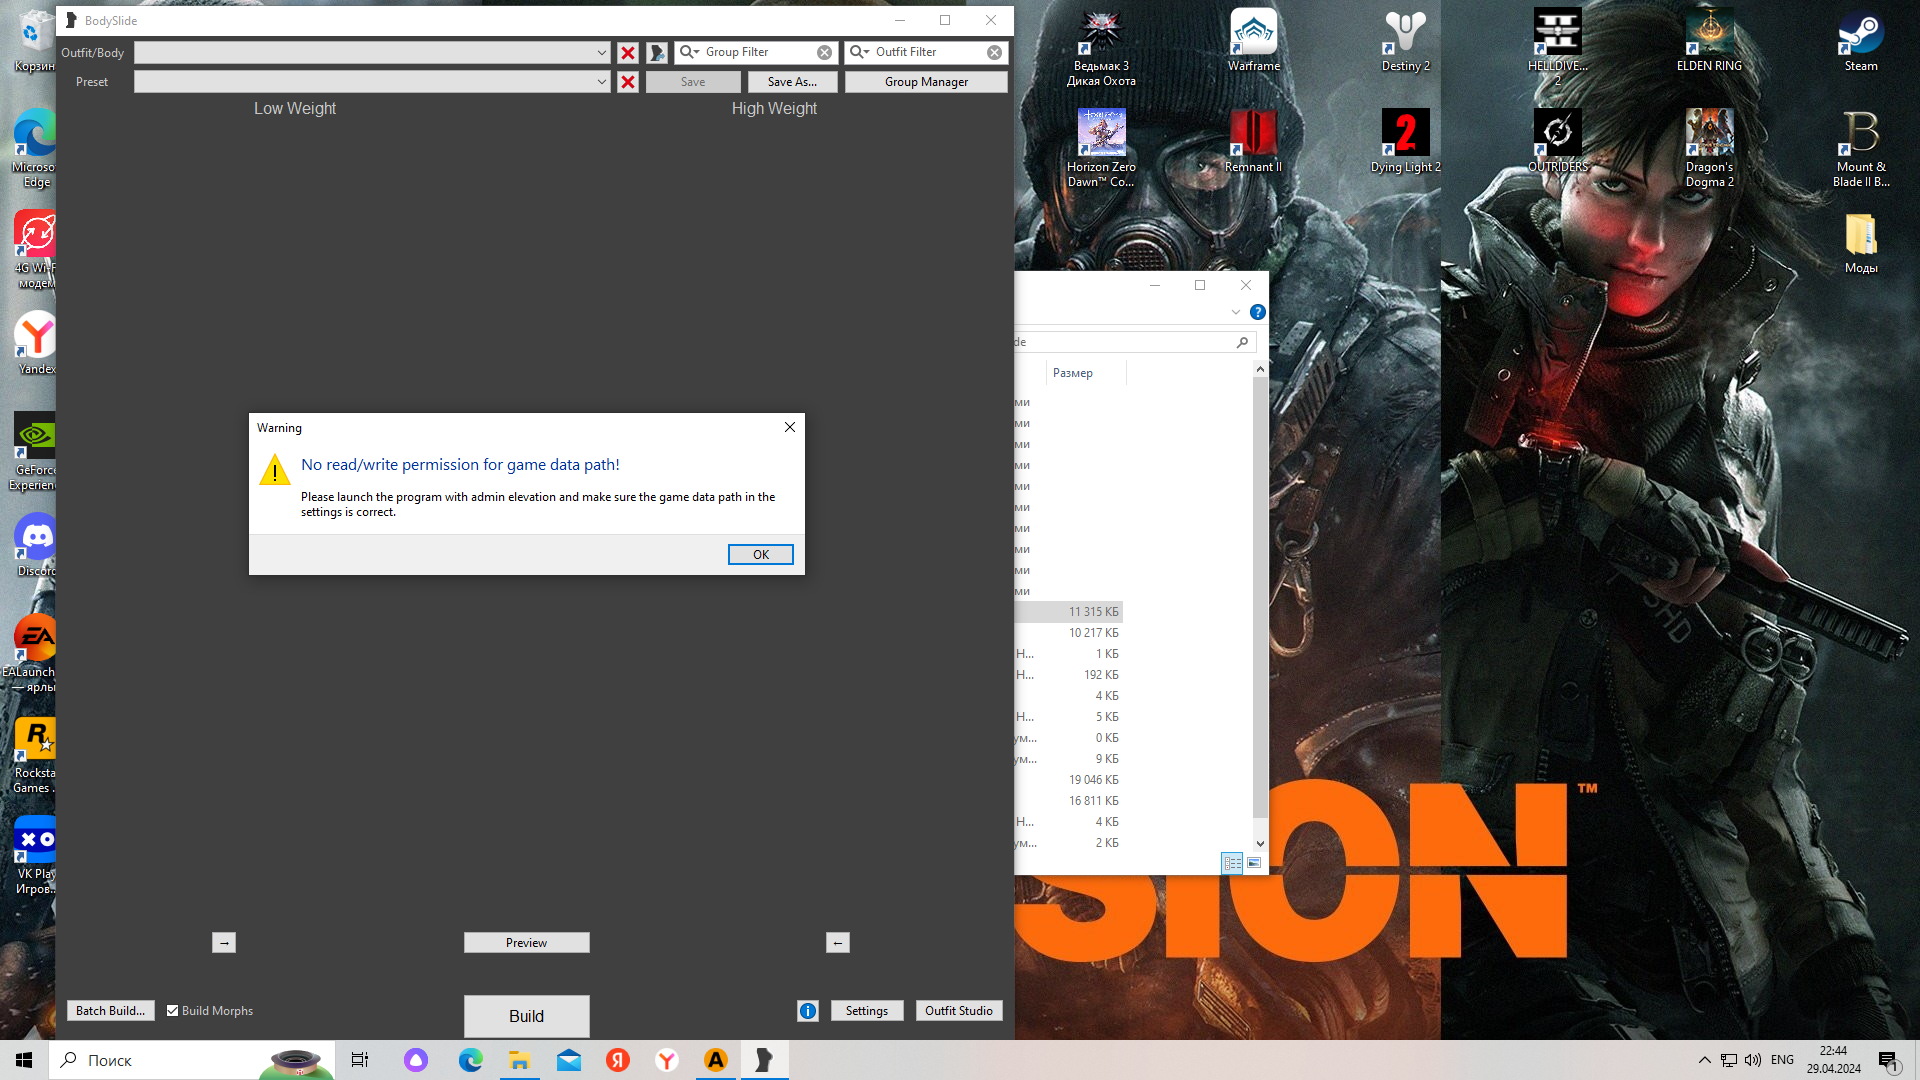
Task: Click the Explorer vertical scrollbar
Action: click(1260, 600)
